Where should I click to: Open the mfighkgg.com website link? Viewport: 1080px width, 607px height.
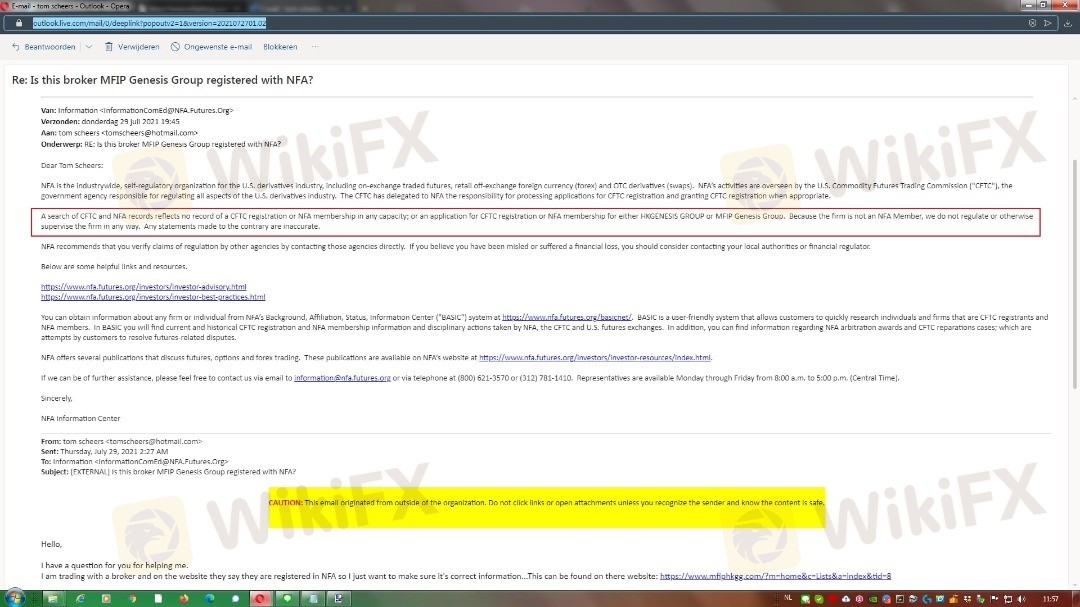[x=775, y=576]
